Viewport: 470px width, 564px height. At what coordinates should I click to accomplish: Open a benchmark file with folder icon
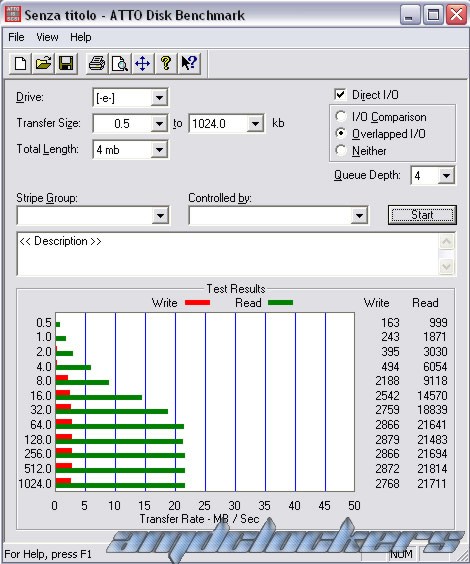[43, 64]
